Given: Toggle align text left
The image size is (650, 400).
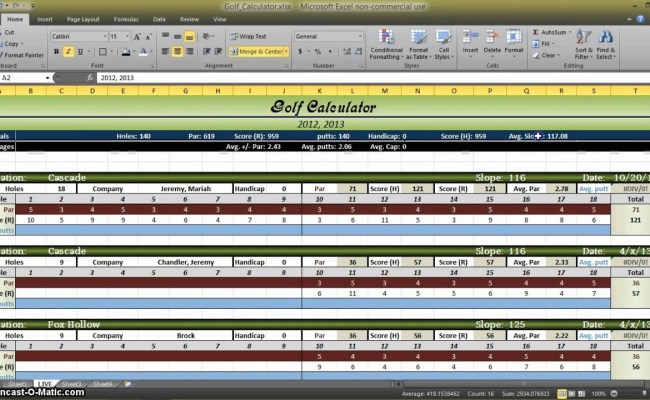Looking at the screenshot, I should coord(165,51).
